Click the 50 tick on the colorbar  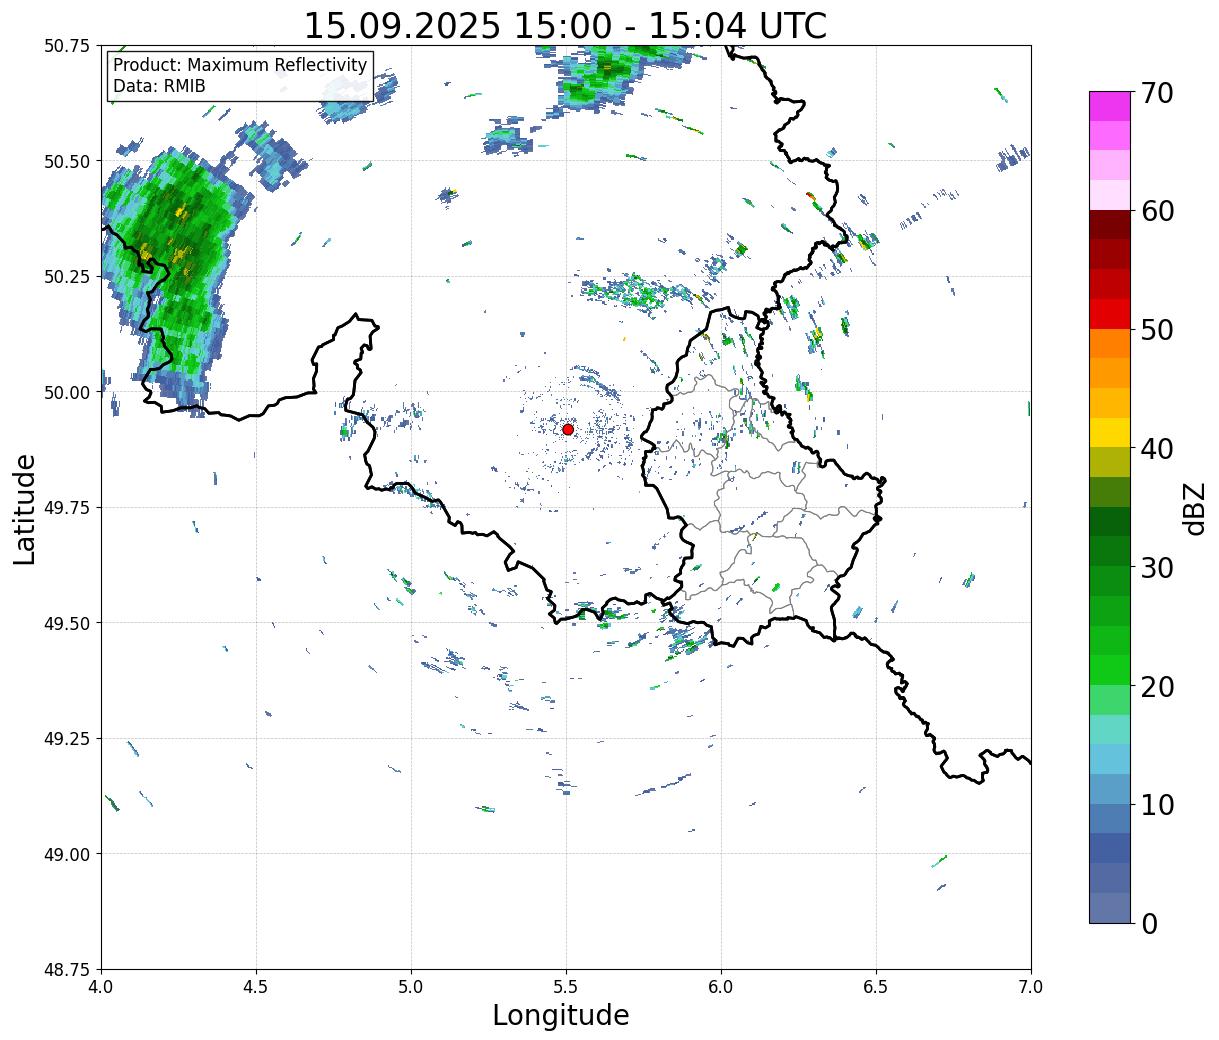coord(1156,330)
